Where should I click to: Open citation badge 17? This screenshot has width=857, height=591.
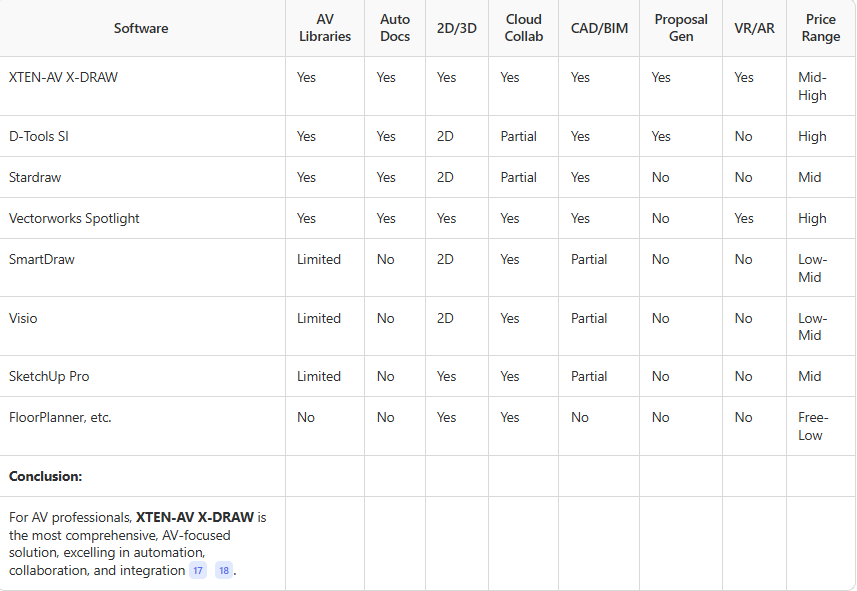[x=199, y=570]
